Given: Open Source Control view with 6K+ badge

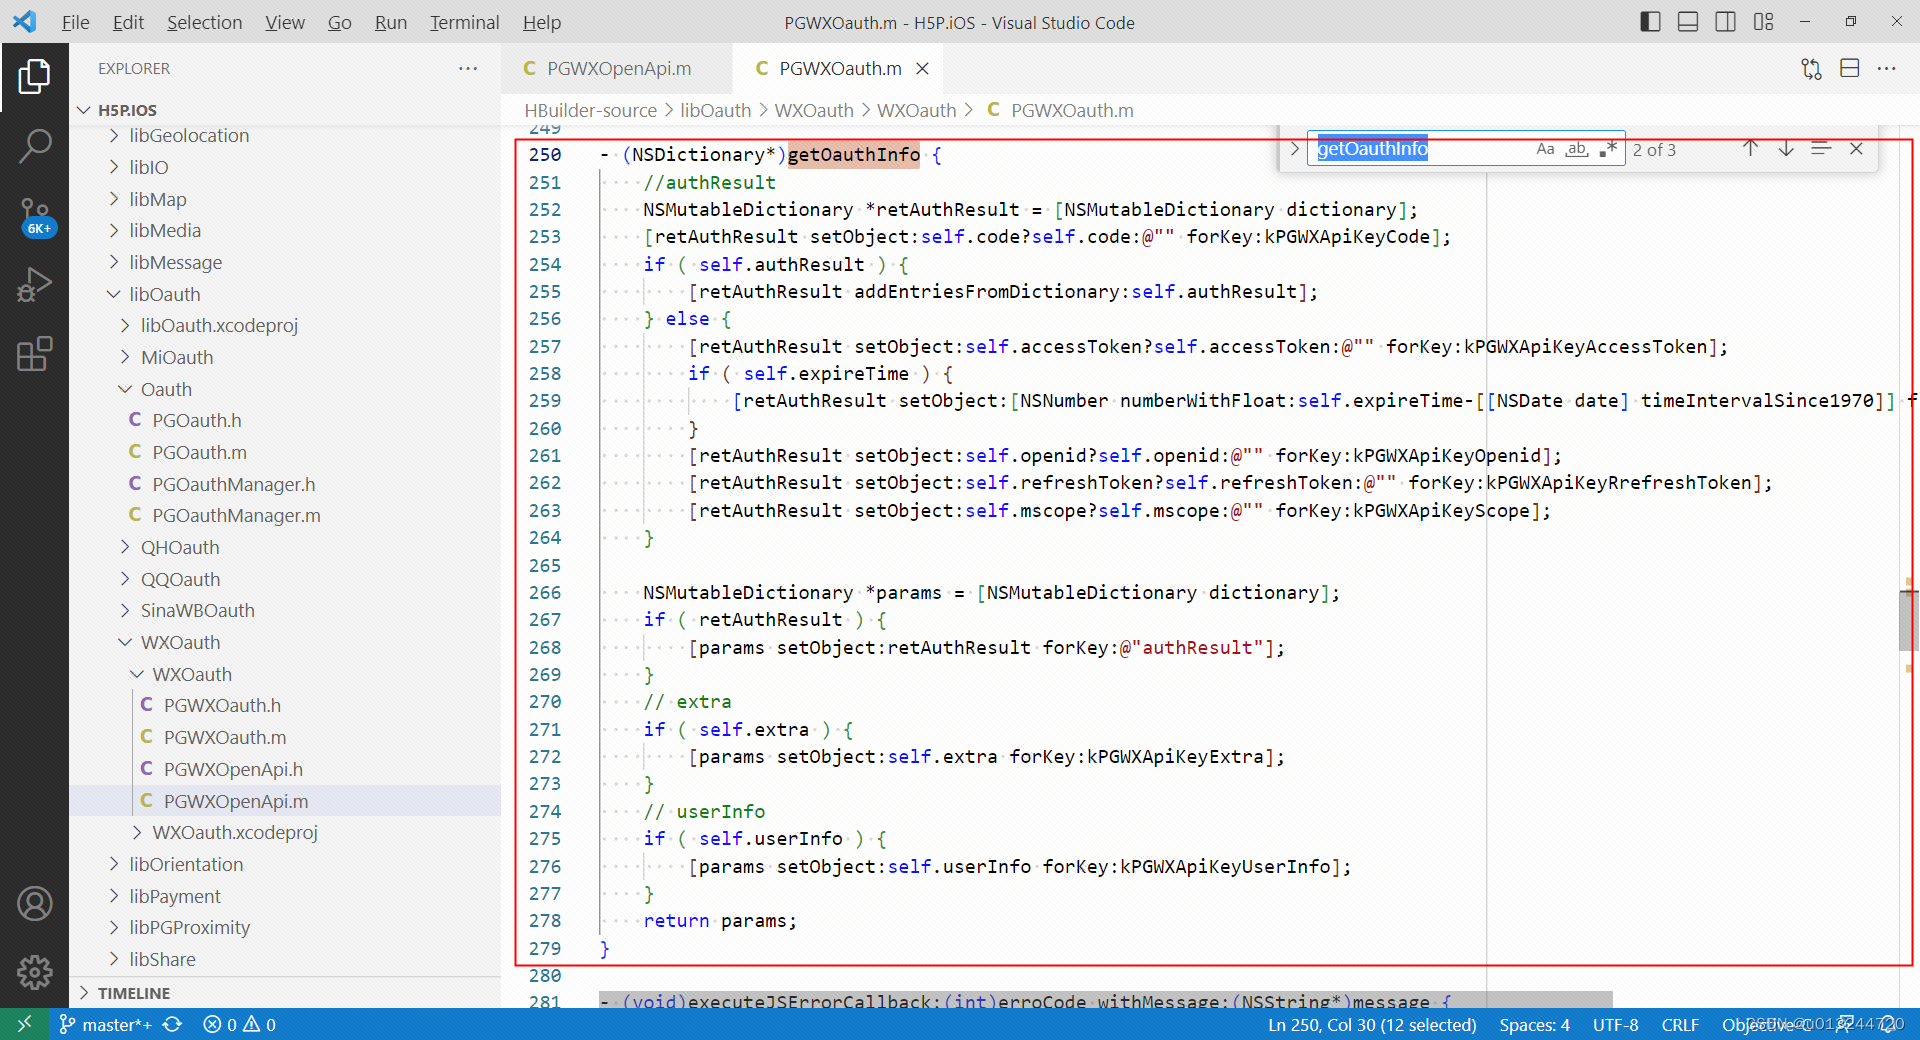Looking at the screenshot, I should [x=34, y=216].
